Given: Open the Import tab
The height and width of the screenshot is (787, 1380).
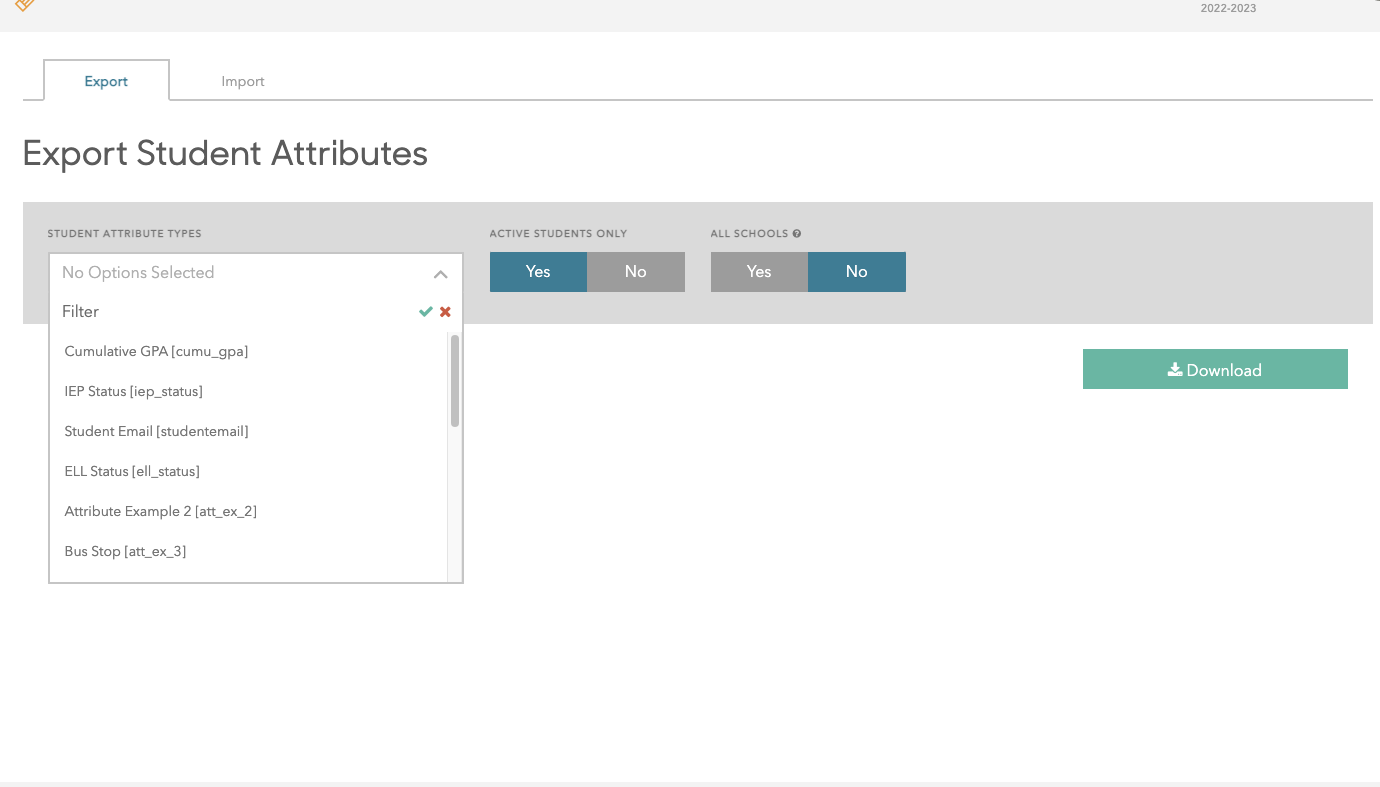Looking at the screenshot, I should [x=243, y=81].
